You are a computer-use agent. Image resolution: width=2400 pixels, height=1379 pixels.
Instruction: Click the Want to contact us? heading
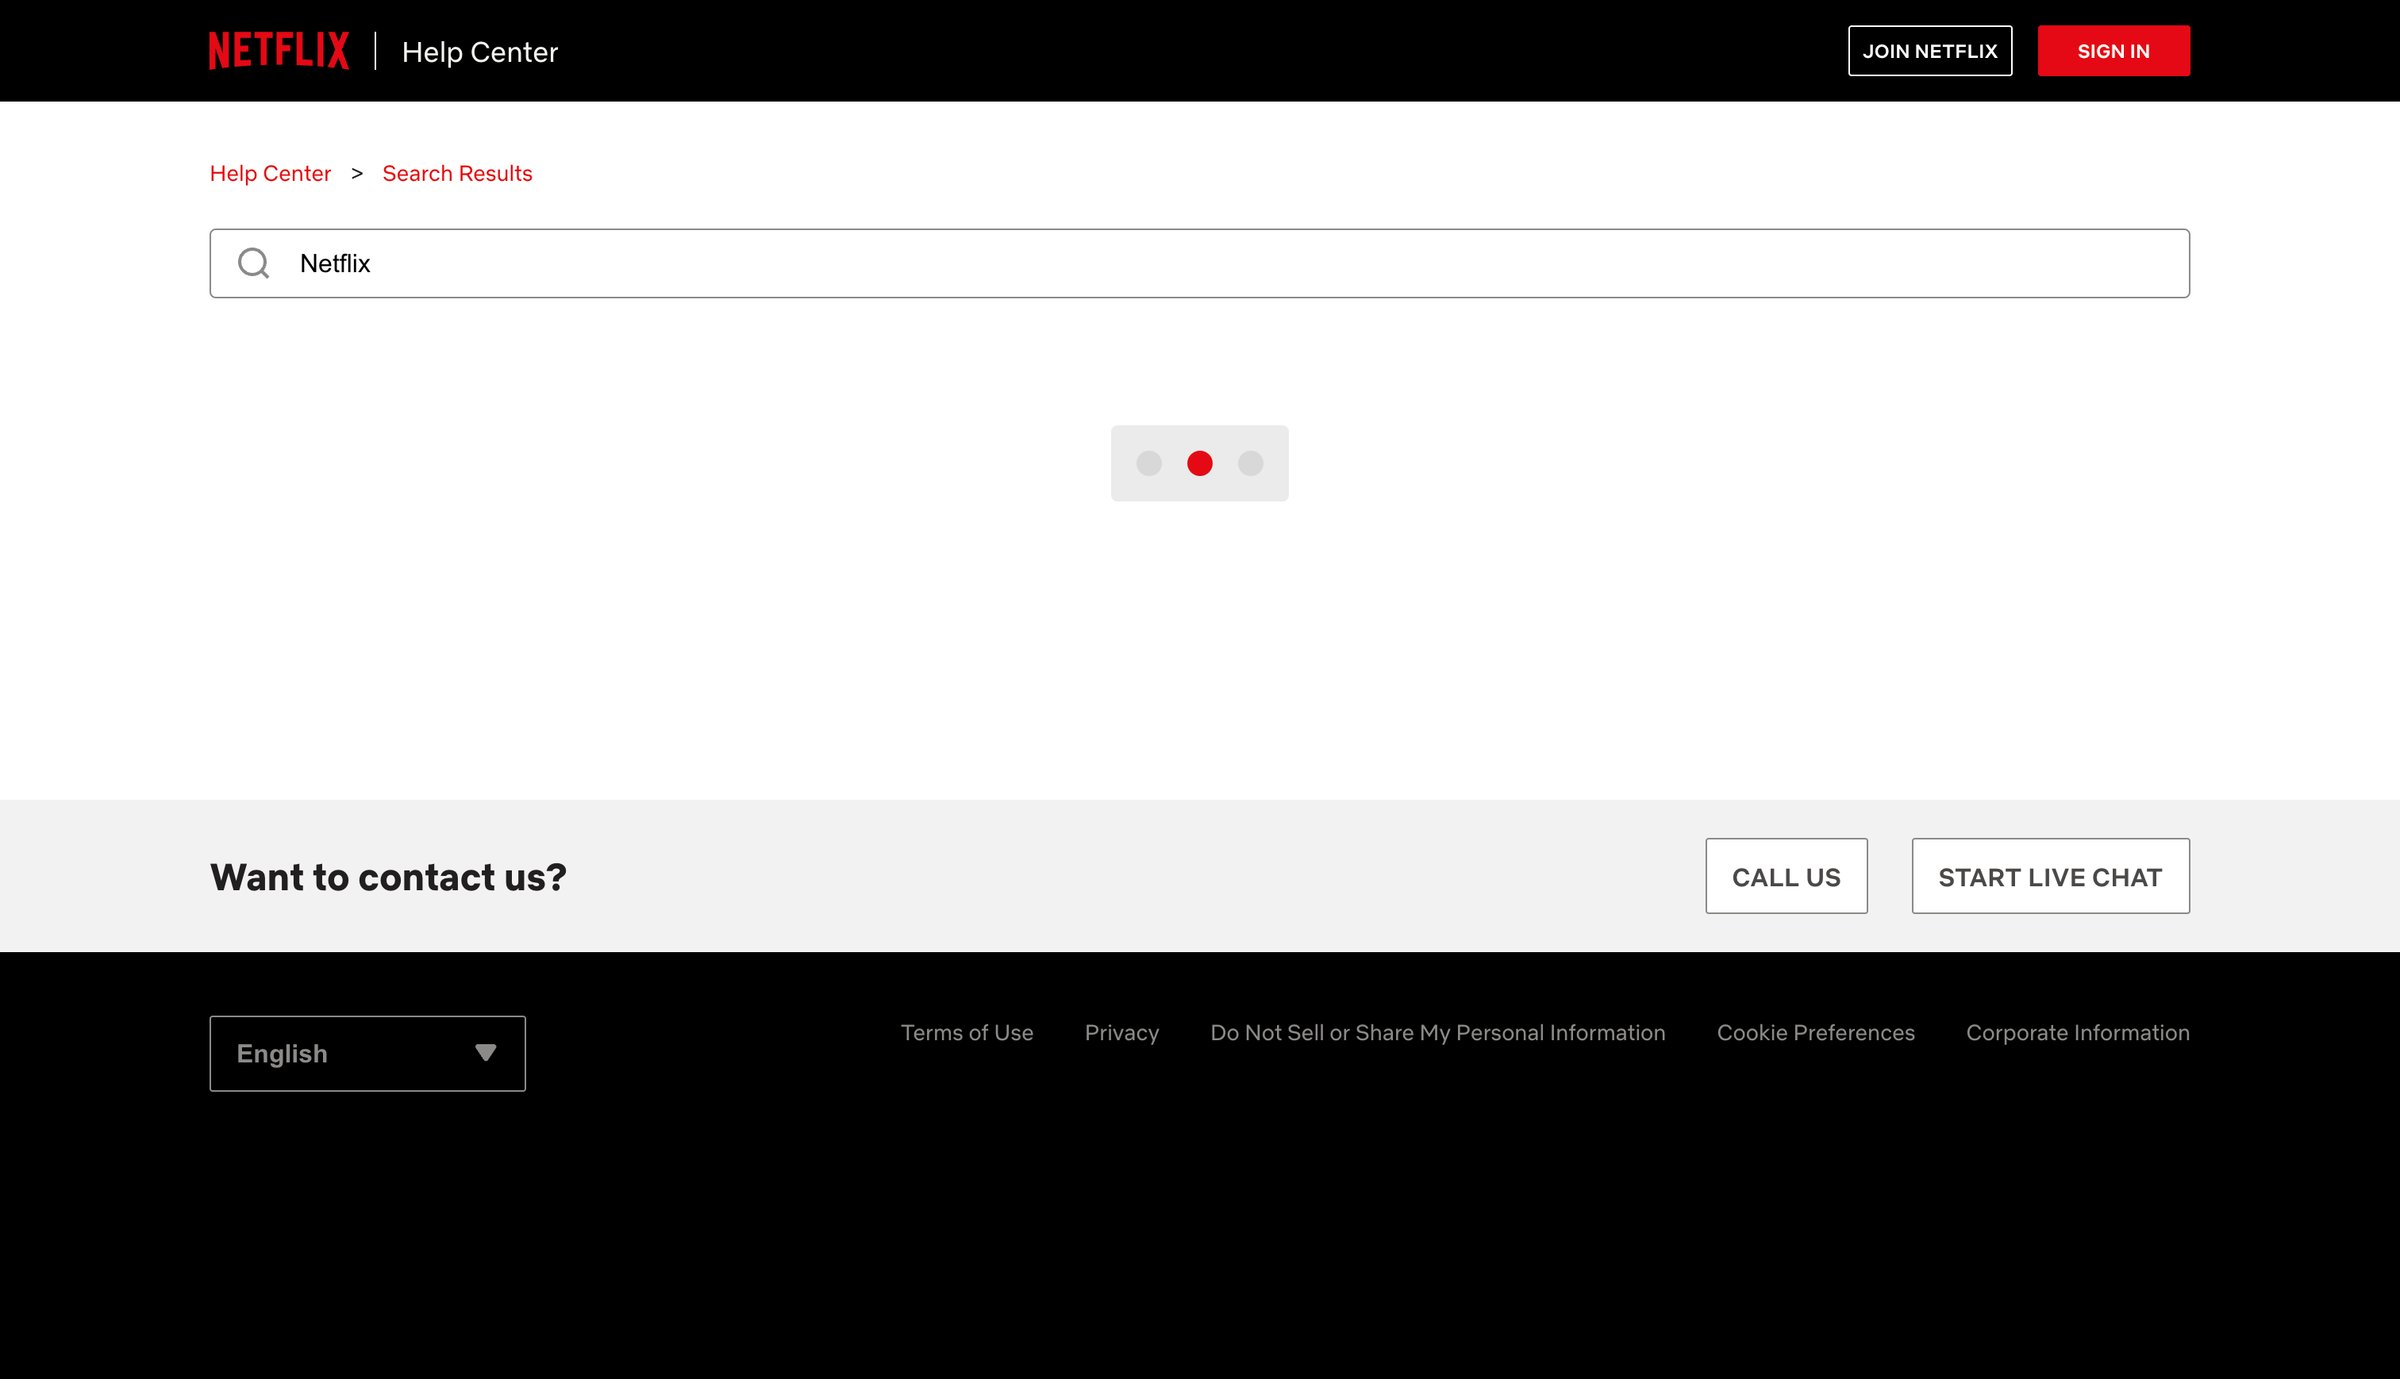[x=388, y=877]
